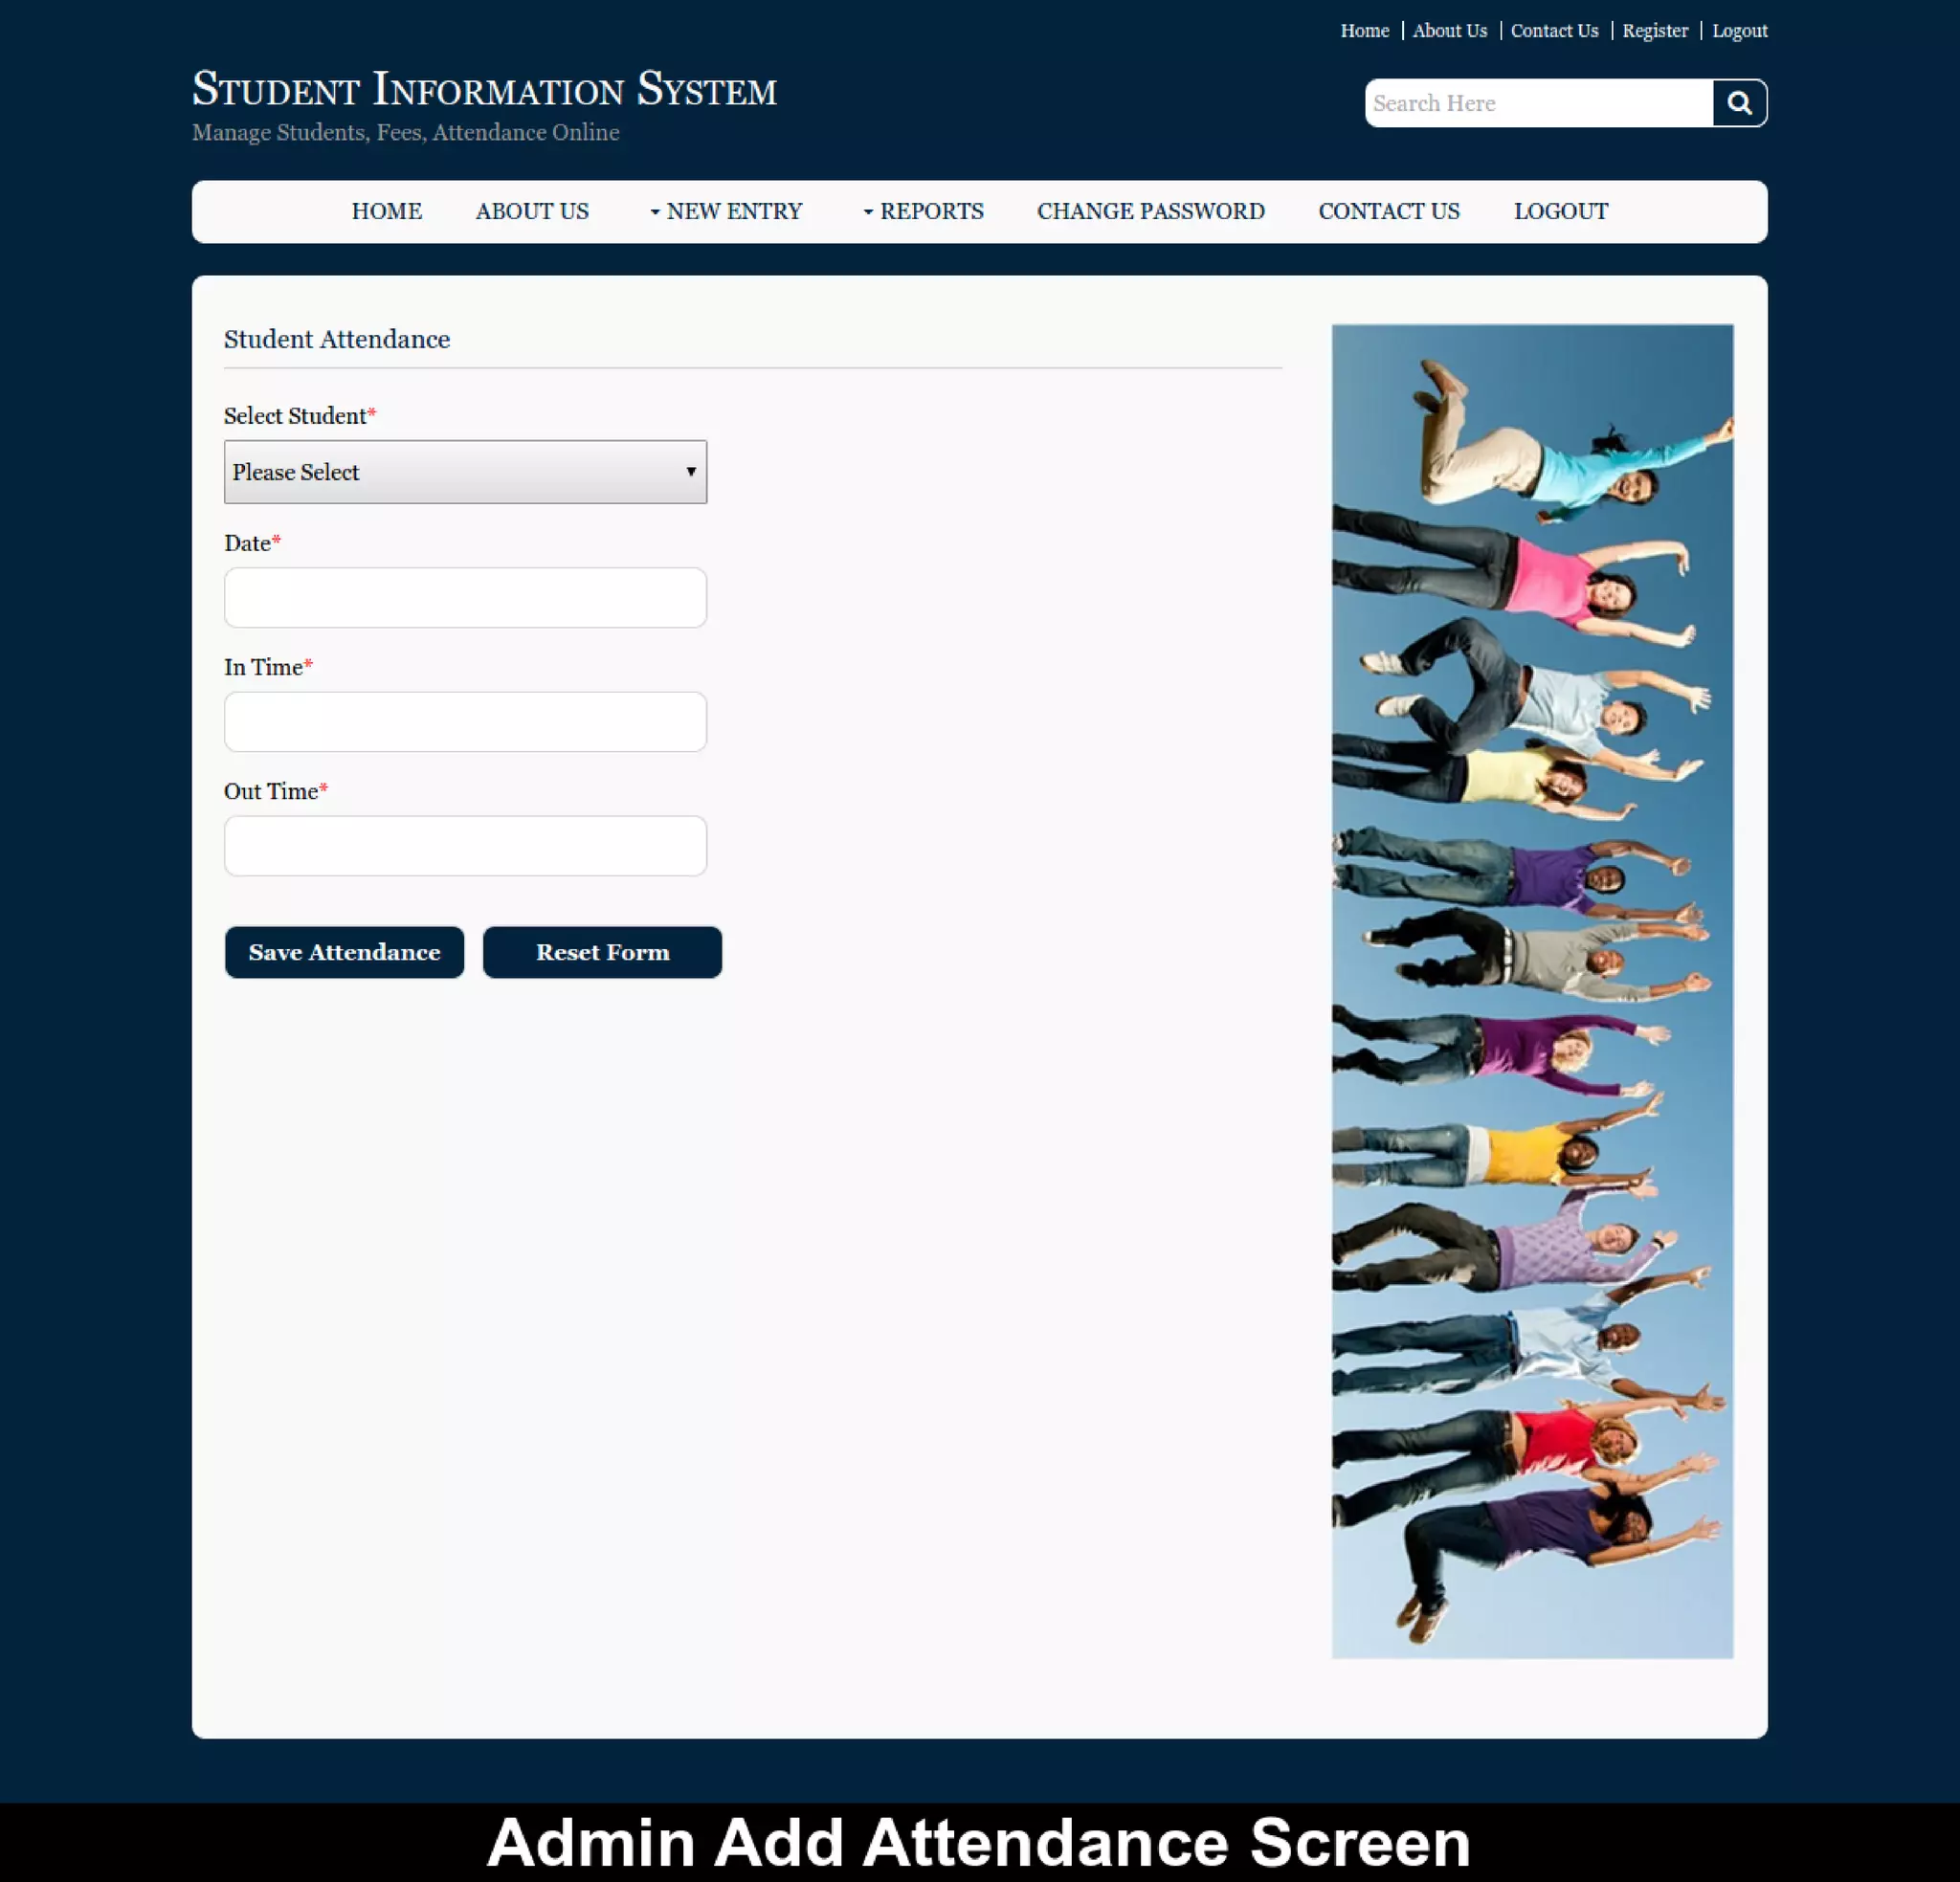Click the 'Manage Students, Fees, Attendance Online' tagline
The width and height of the screenshot is (1960, 1882).
pos(406,133)
